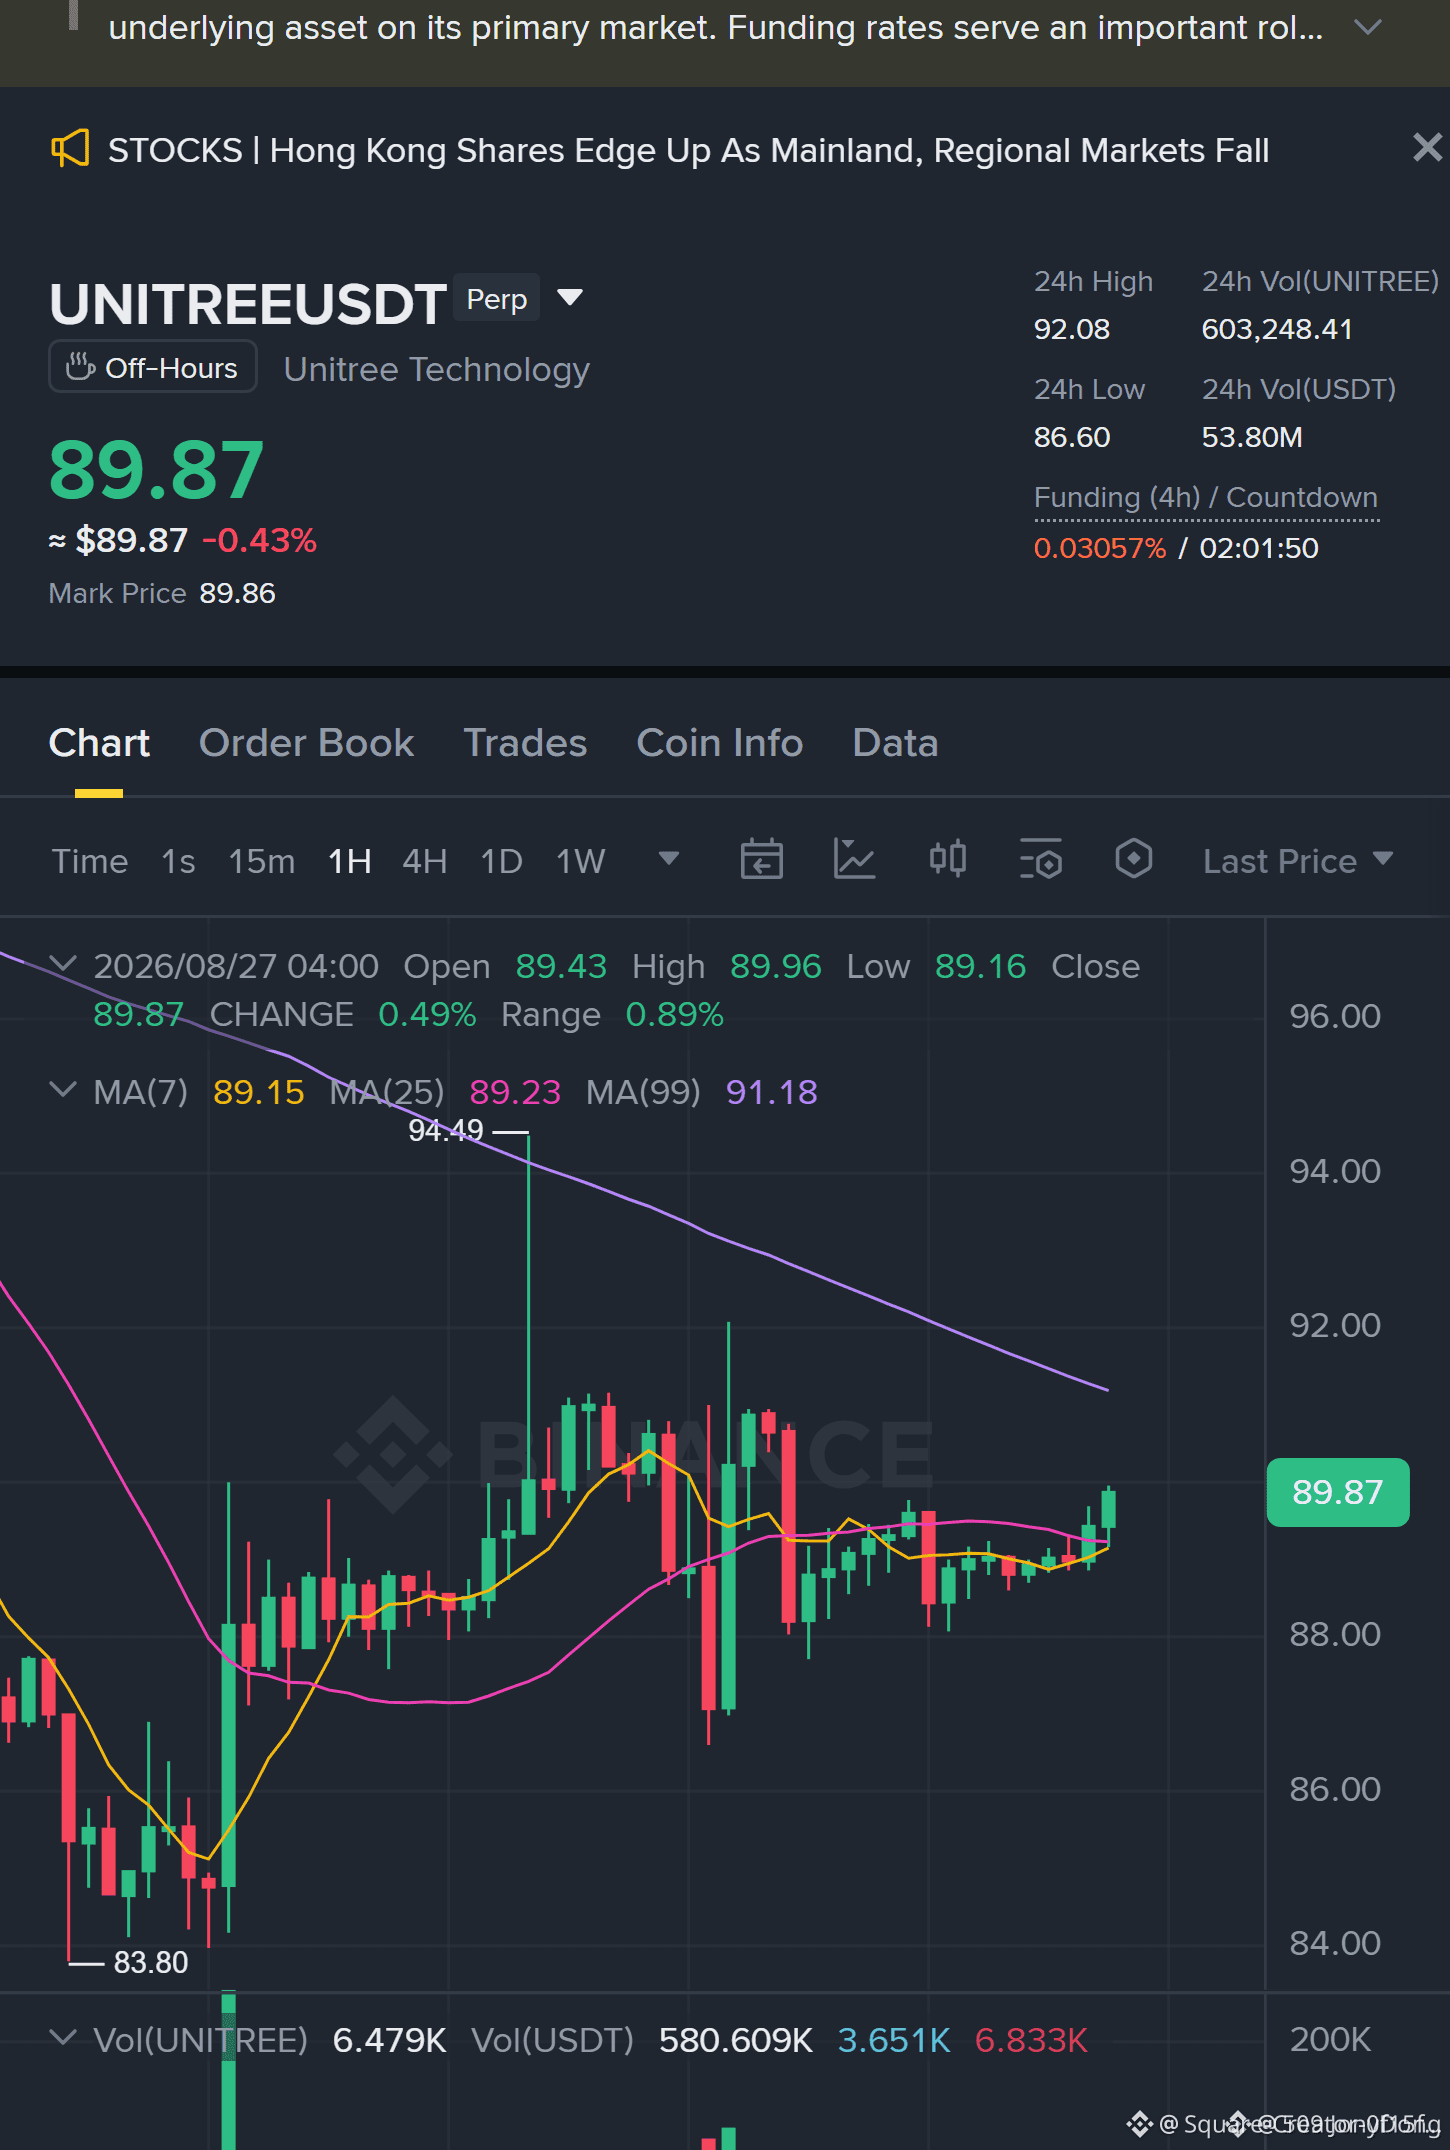
Task: Click the 94.49 chart high marker
Action: click(x=446, y=1131)
